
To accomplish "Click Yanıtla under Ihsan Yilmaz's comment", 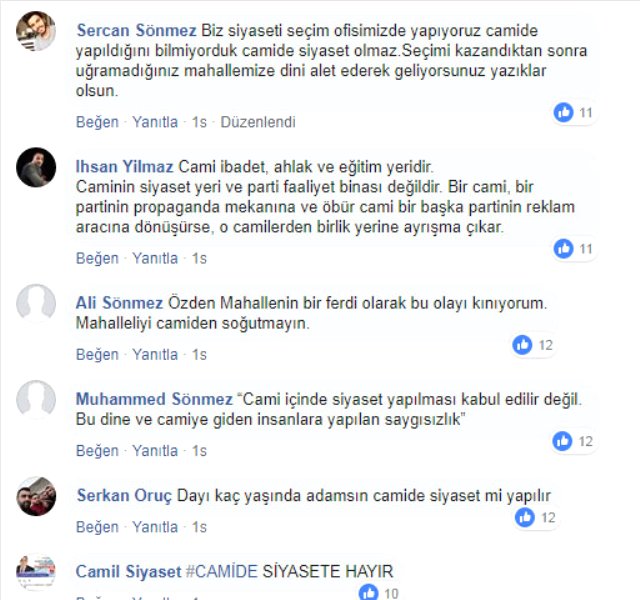I will click(x=155, y=258).
